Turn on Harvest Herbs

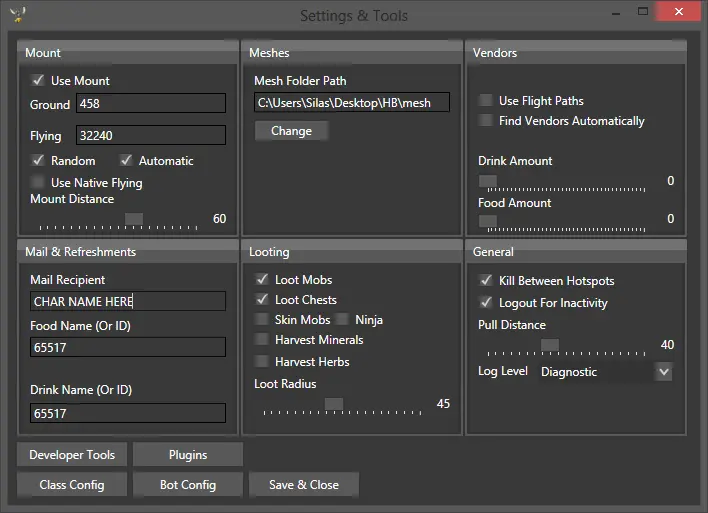pyautogui.click(x=263, y=362)
